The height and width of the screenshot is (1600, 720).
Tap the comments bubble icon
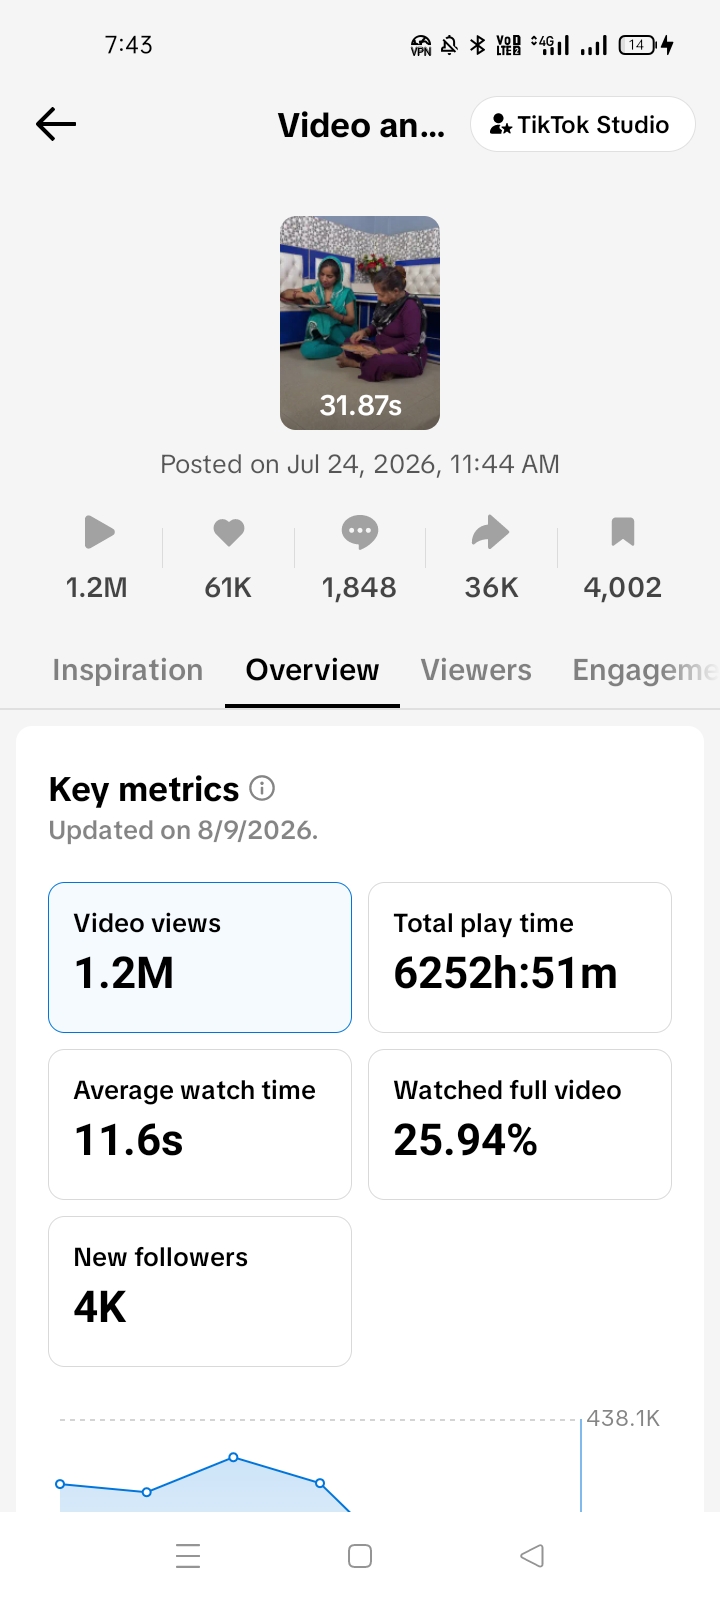[x=360, y=532]
